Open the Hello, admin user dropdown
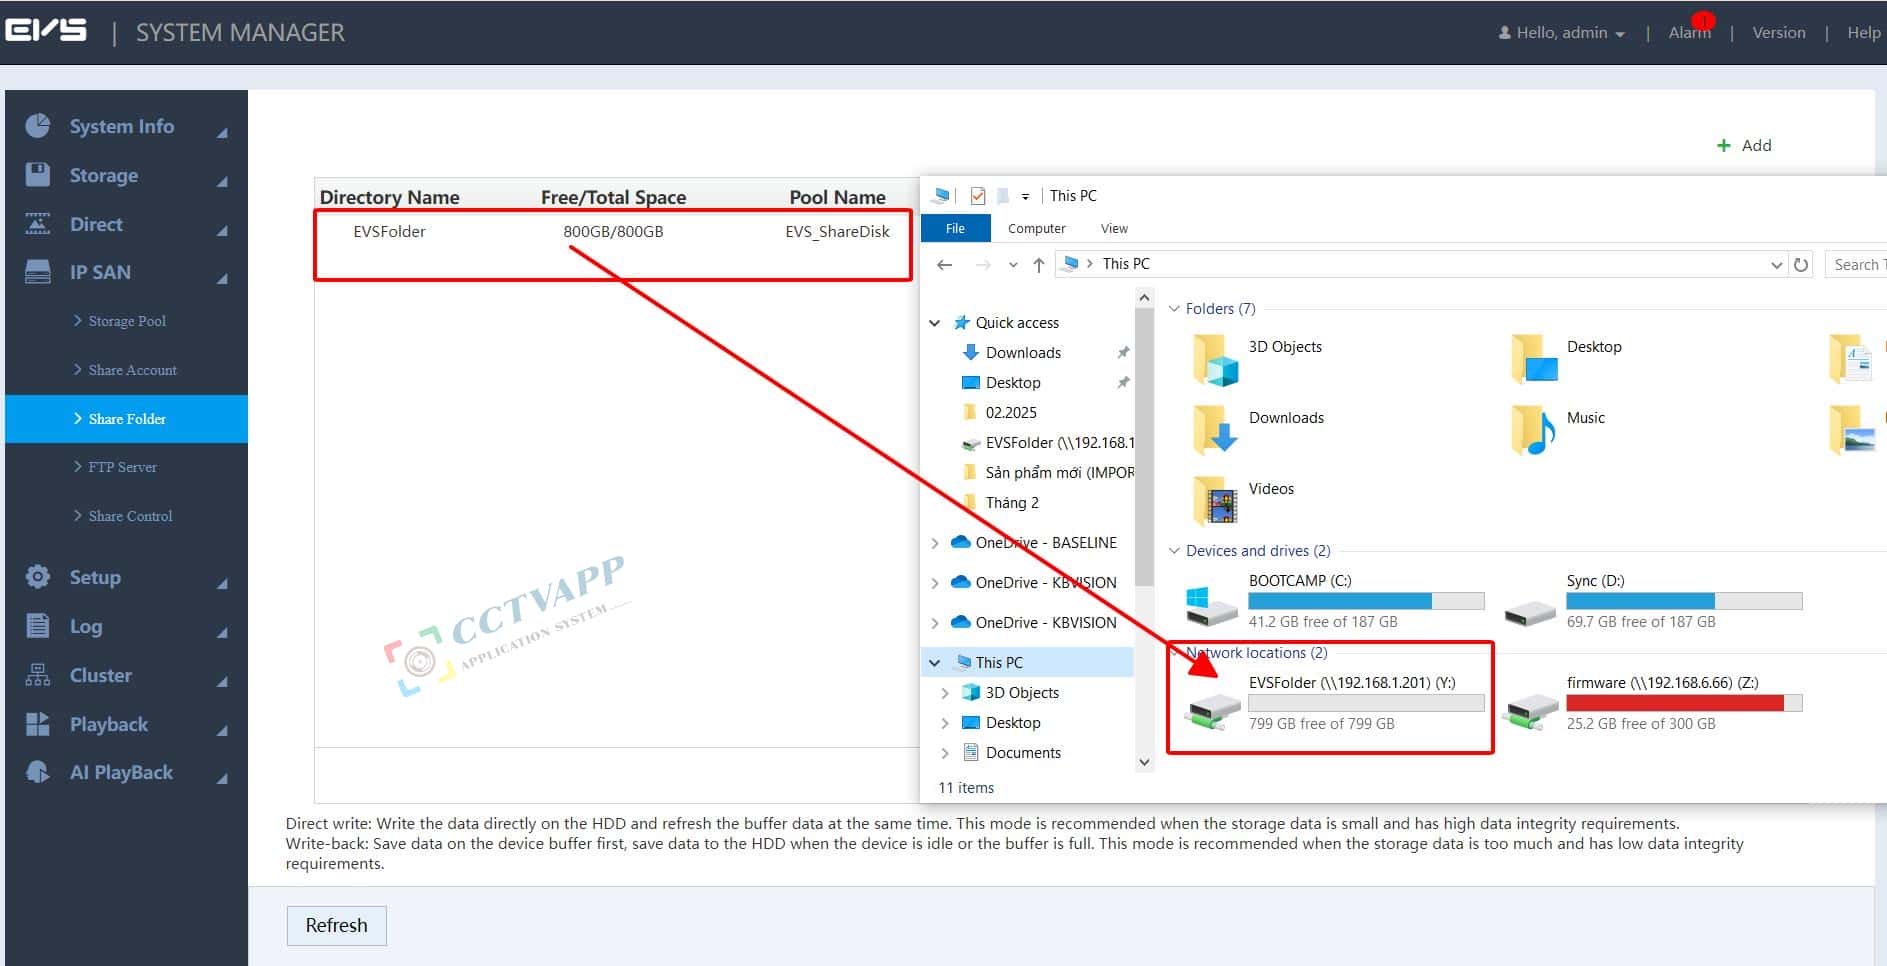The image size is (1887, 966). point(1562,33)
